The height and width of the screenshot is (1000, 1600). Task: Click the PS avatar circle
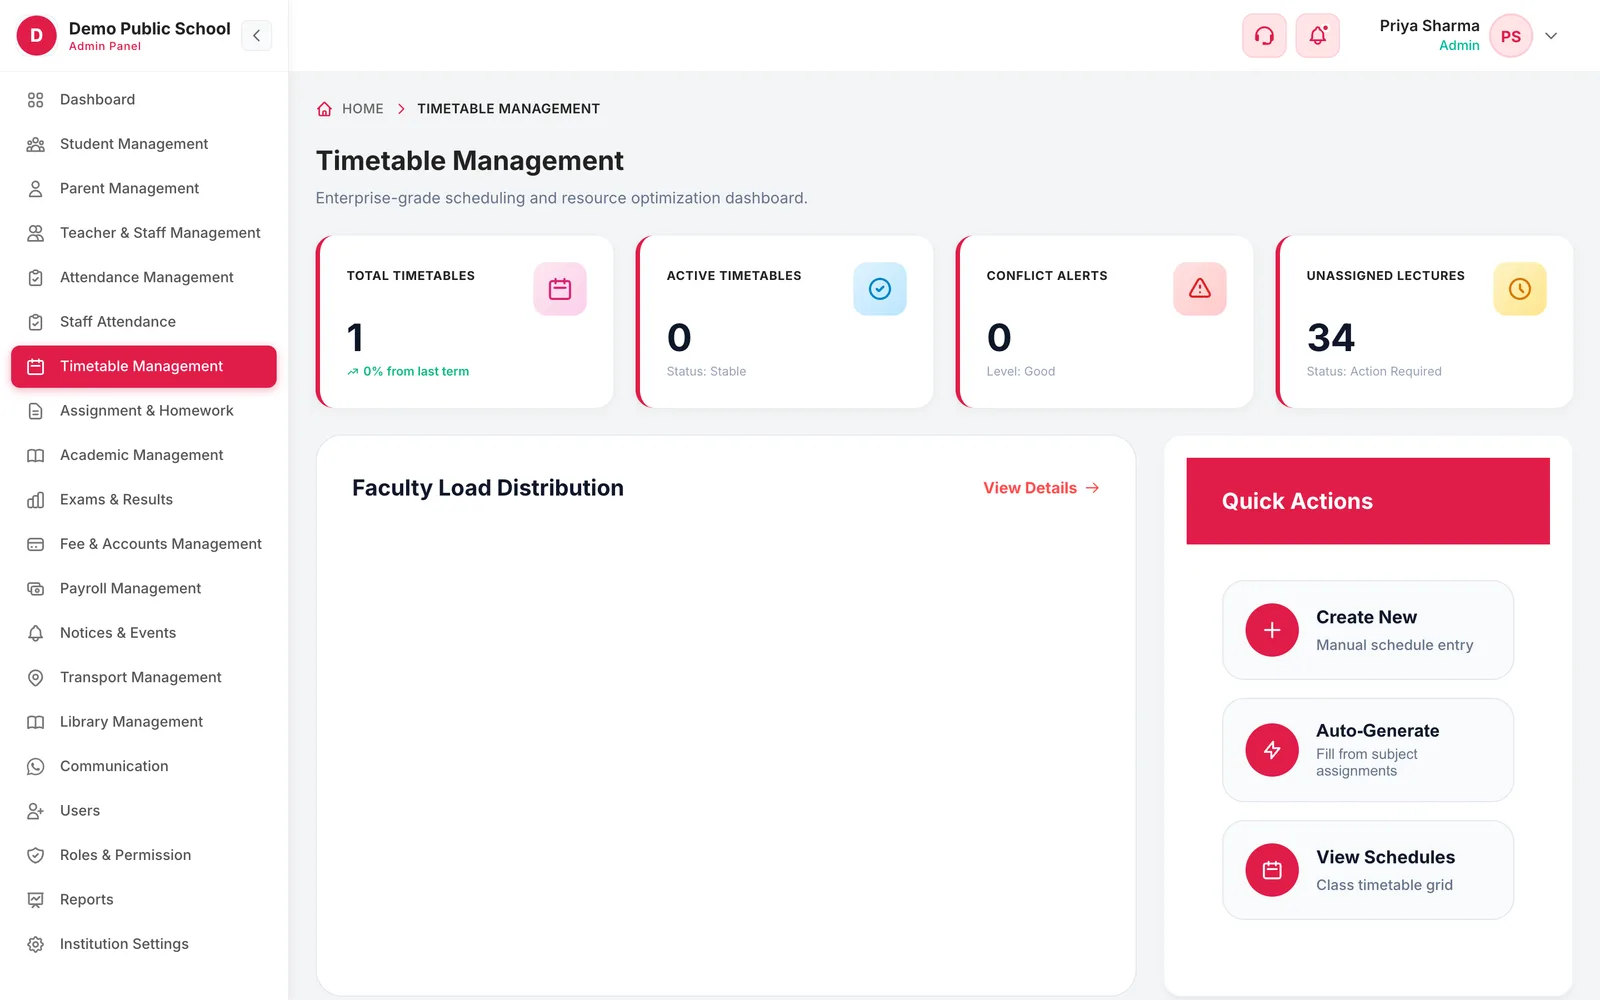(1511, 36)
